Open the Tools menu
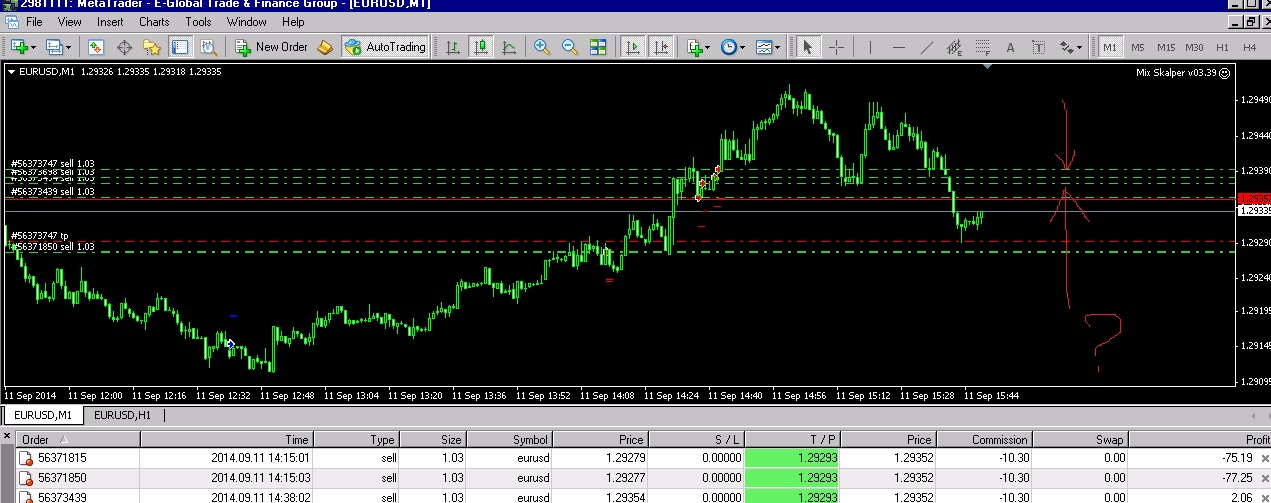This screenshot has width=1271, height=503. click(198, 21)
